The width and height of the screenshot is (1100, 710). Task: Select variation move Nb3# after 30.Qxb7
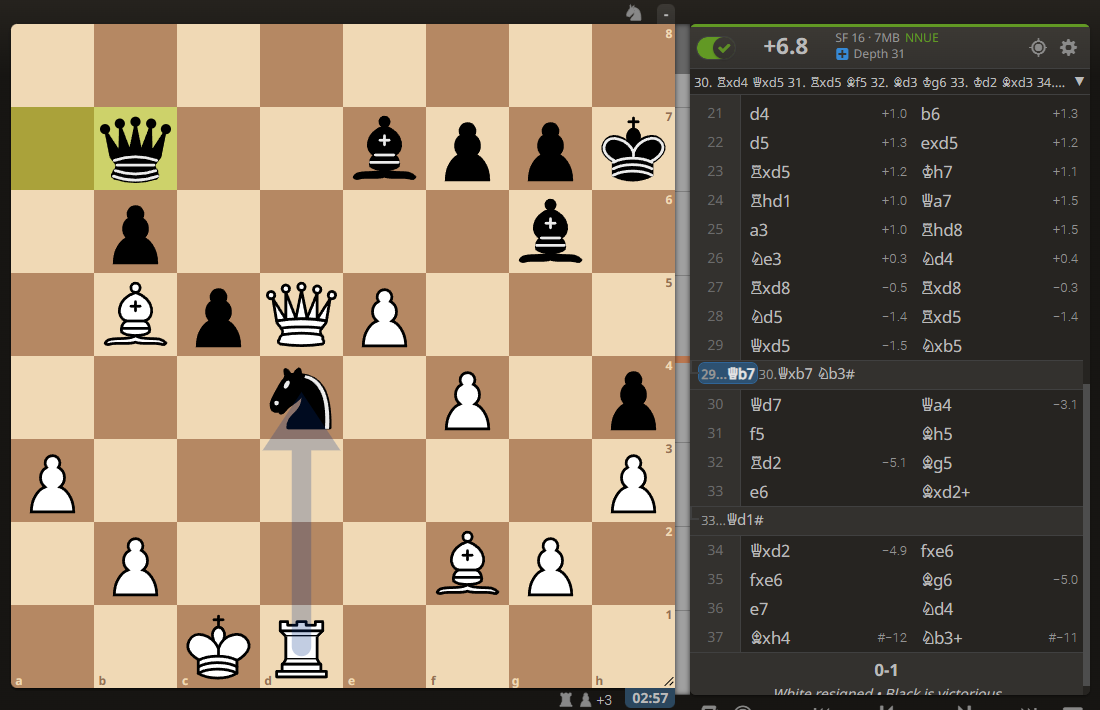pyautogui.click(x=836, y=374)
